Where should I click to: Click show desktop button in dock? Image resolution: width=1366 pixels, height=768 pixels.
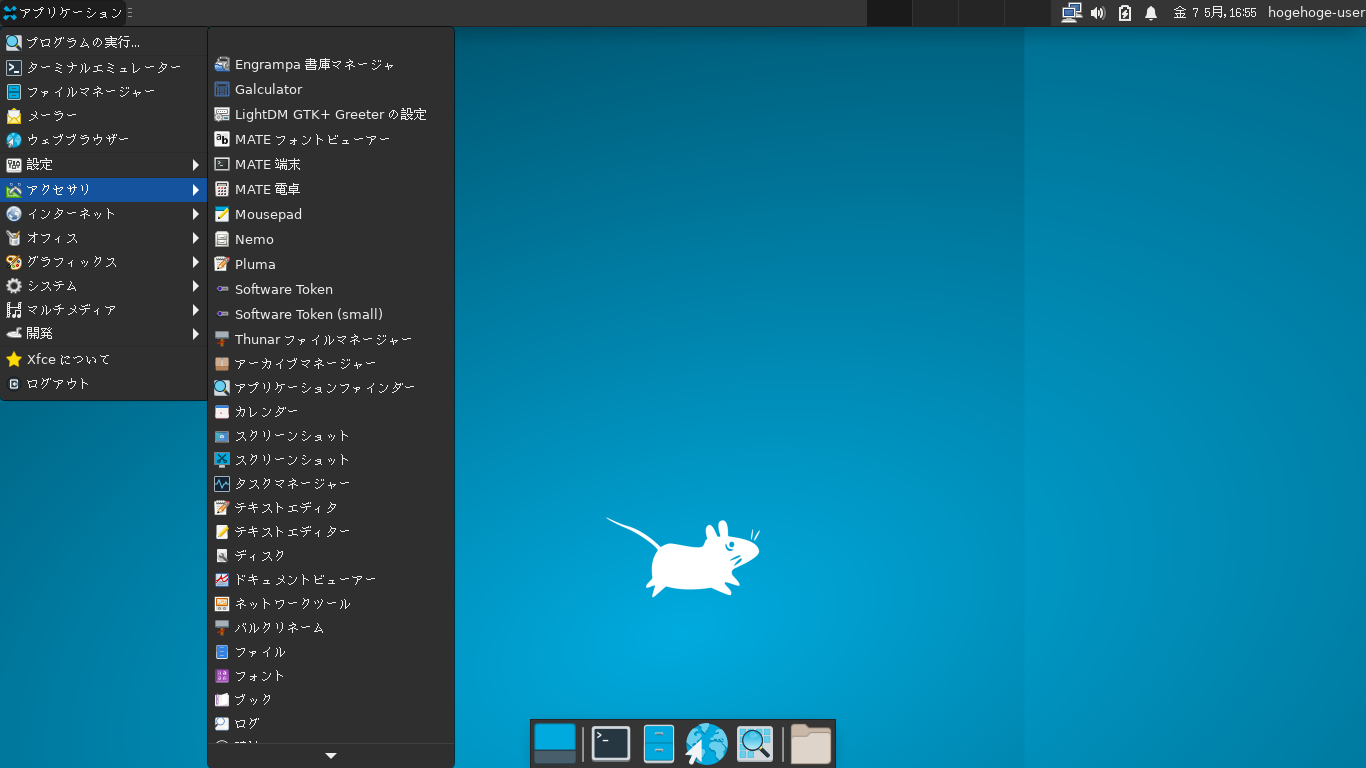(x=555, y=744)
